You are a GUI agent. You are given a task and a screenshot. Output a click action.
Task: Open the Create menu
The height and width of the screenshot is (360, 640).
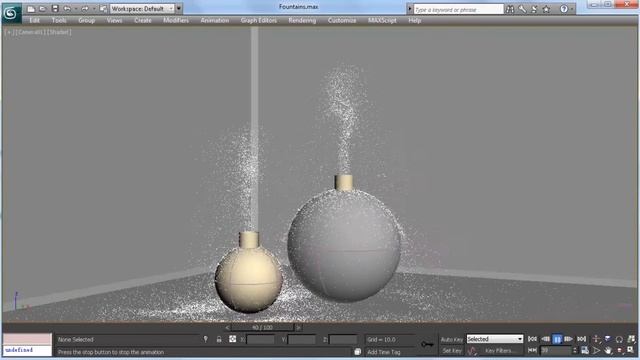point(143,20)
